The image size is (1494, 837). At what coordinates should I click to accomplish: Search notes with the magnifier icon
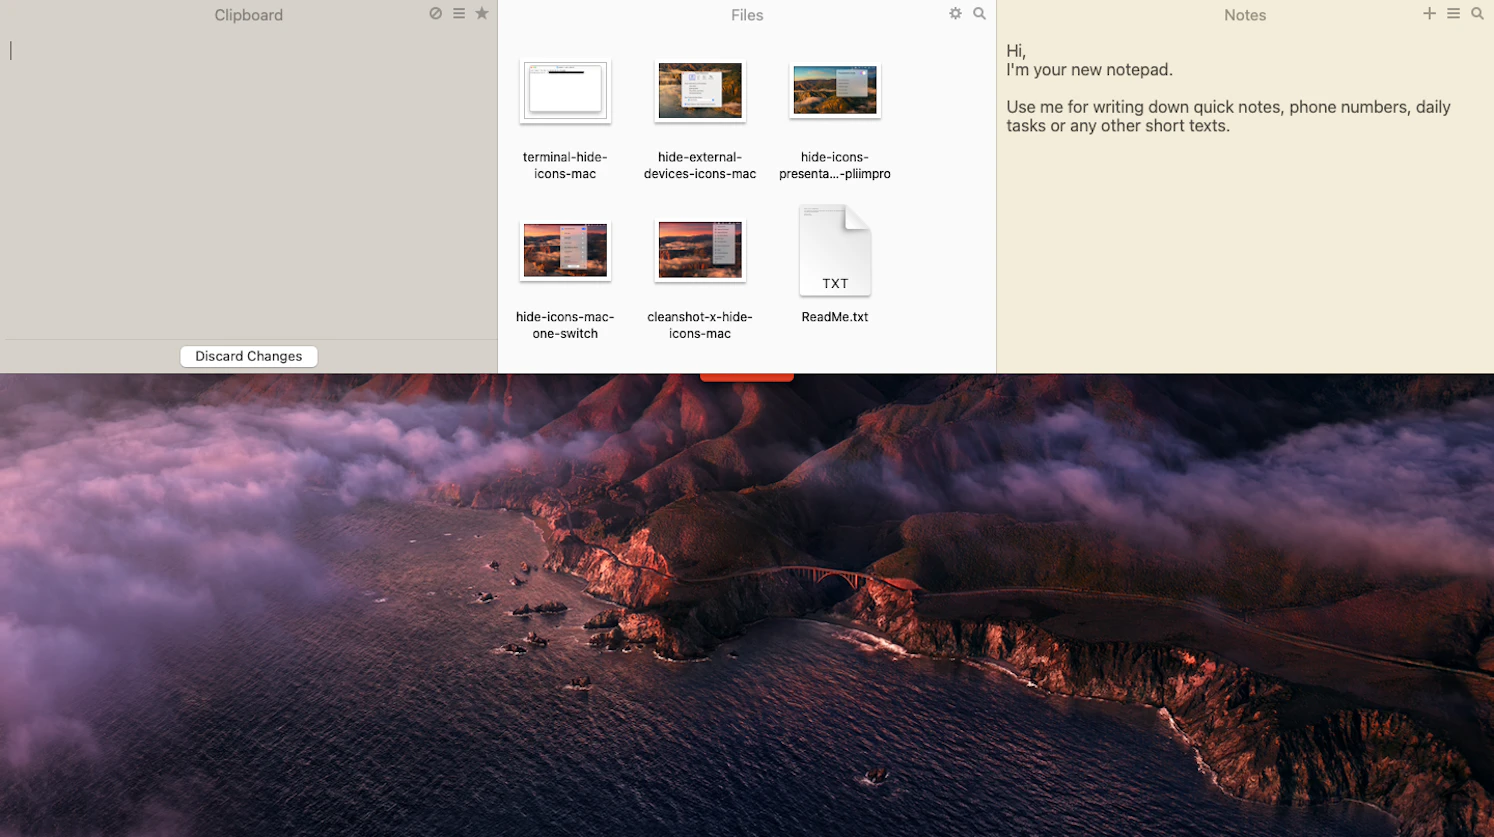[1478, 14]
